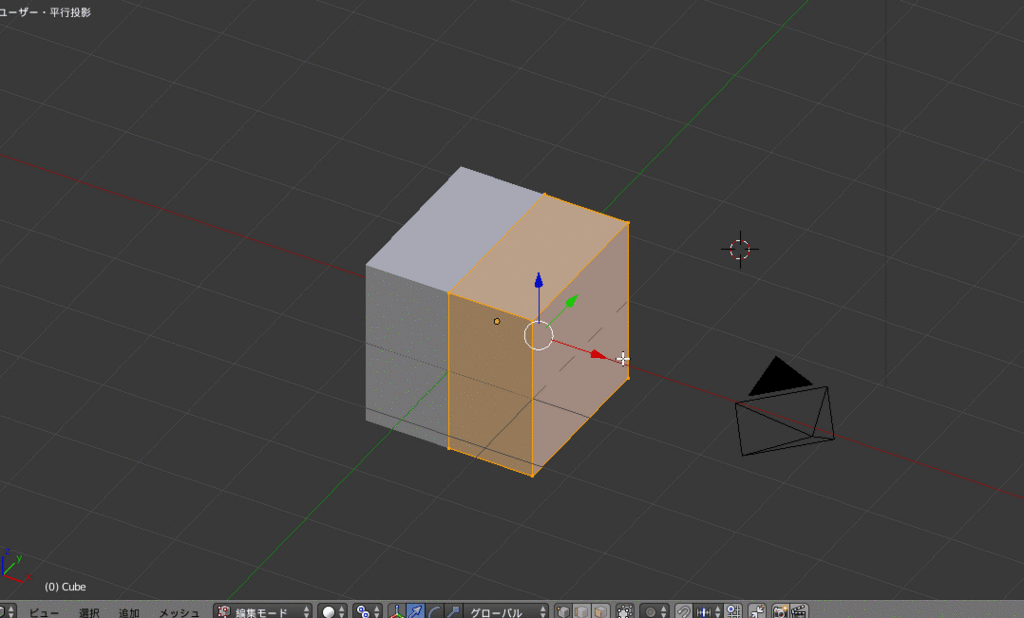Open the 選択 menu

point(89,613)
